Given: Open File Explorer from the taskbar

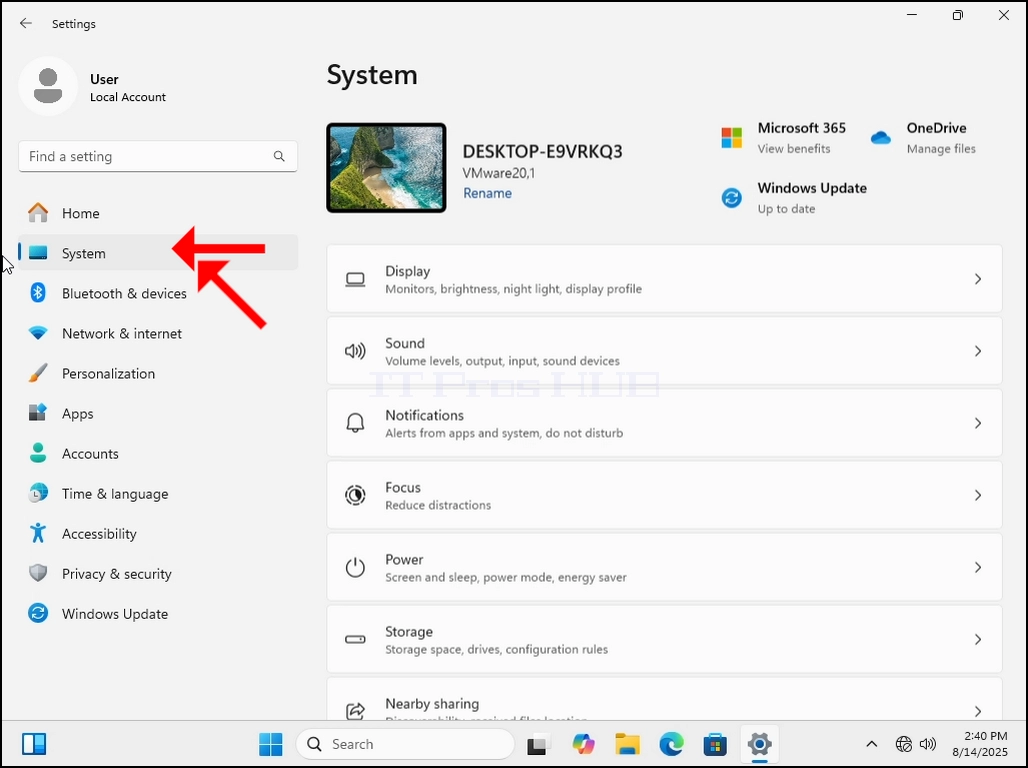Looking at the screenshot, I should point(627,744).
